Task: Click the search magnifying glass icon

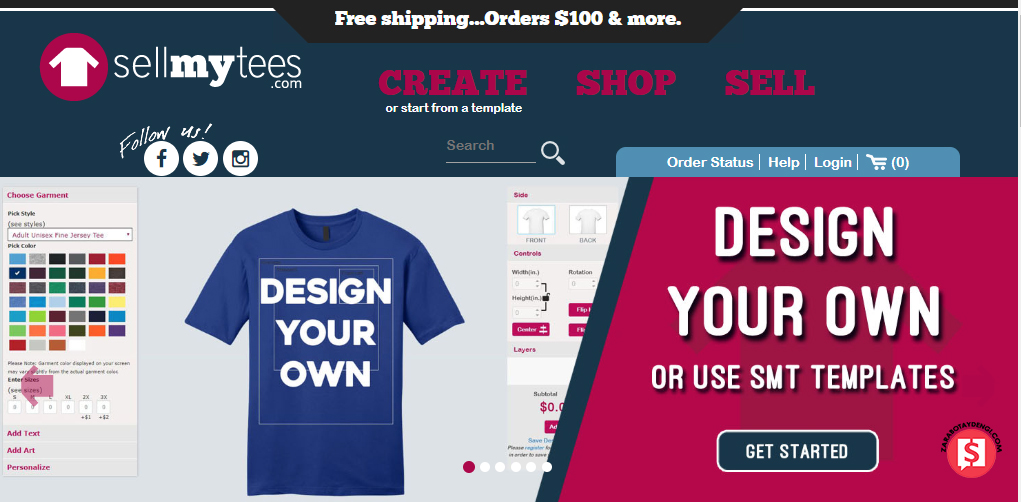Action: (x=553, y=153)
